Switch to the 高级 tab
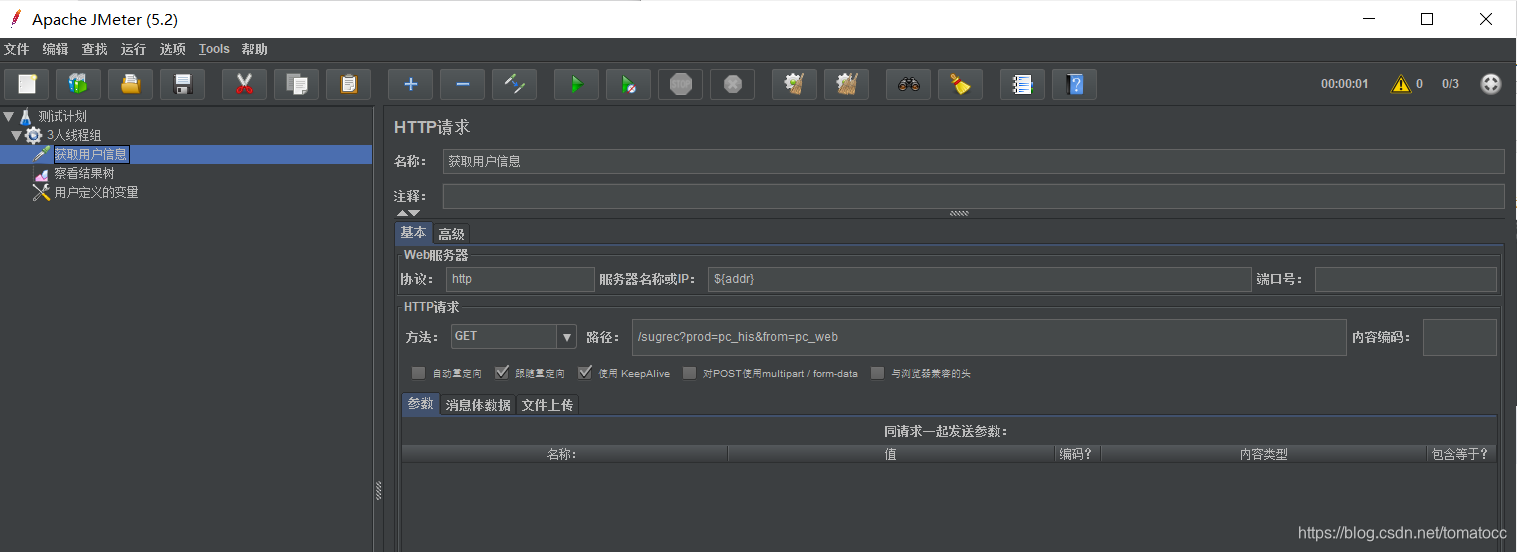This screenshot has height=552, width=1517. pyautogui.click(x=451, y=234)
